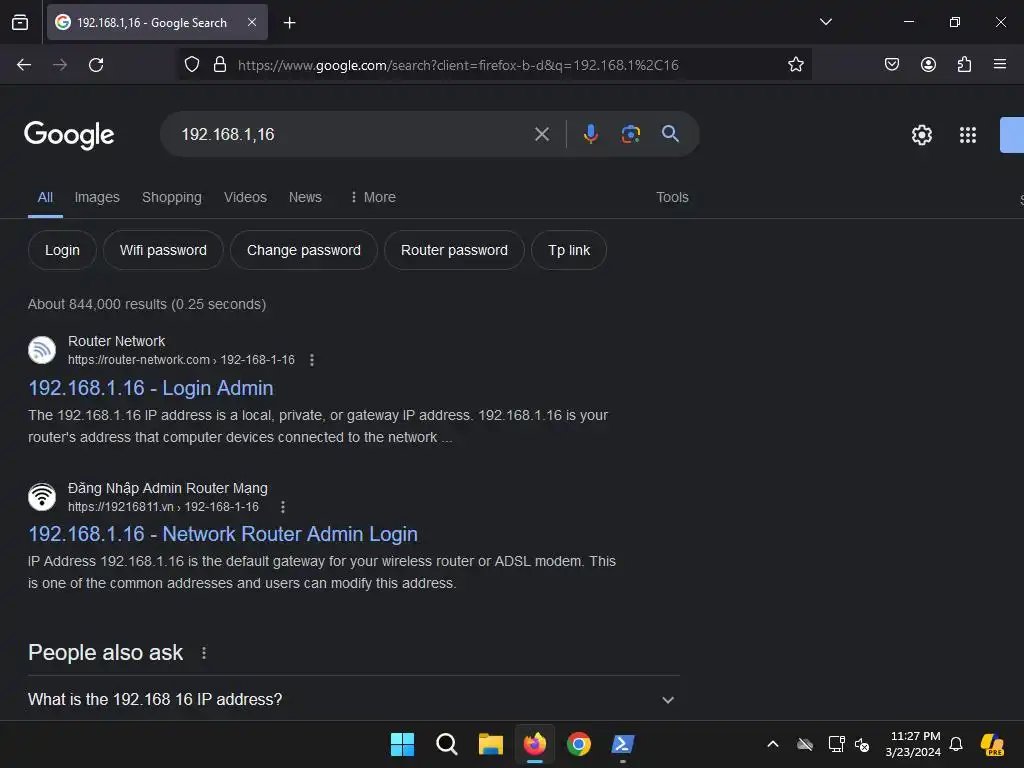Open the tracking protection shield

tap(191, 65)
